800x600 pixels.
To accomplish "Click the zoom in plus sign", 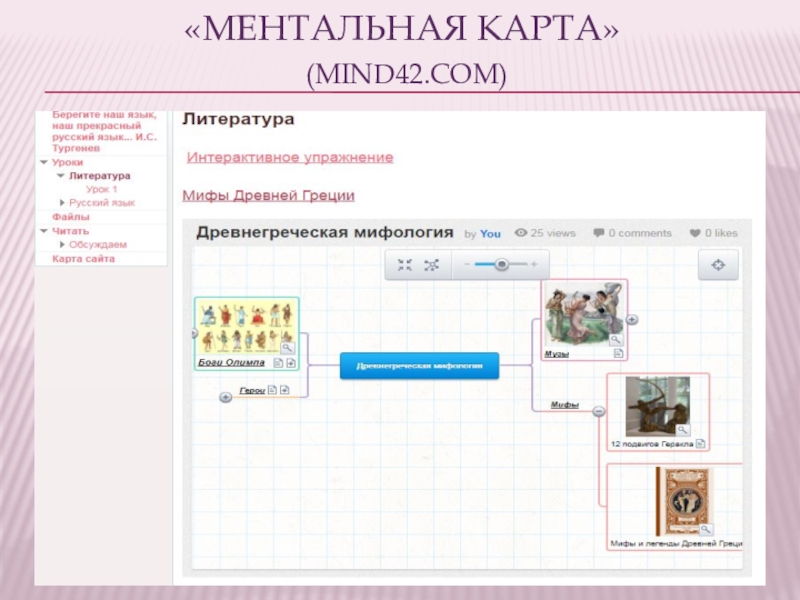I will pyautogui.click(x=534, y=264).
